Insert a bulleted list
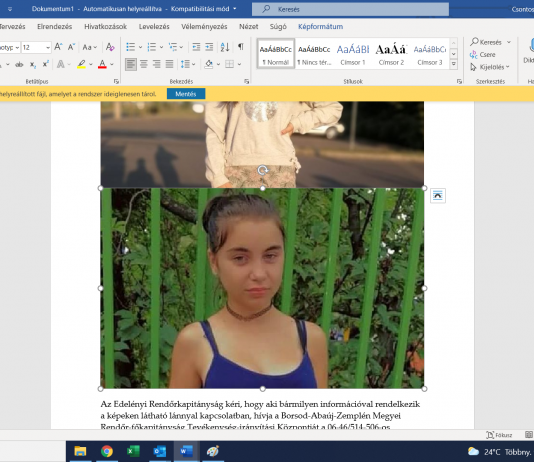Image resolution: width=534 pixels, height=462 pixels. (130, 47)
